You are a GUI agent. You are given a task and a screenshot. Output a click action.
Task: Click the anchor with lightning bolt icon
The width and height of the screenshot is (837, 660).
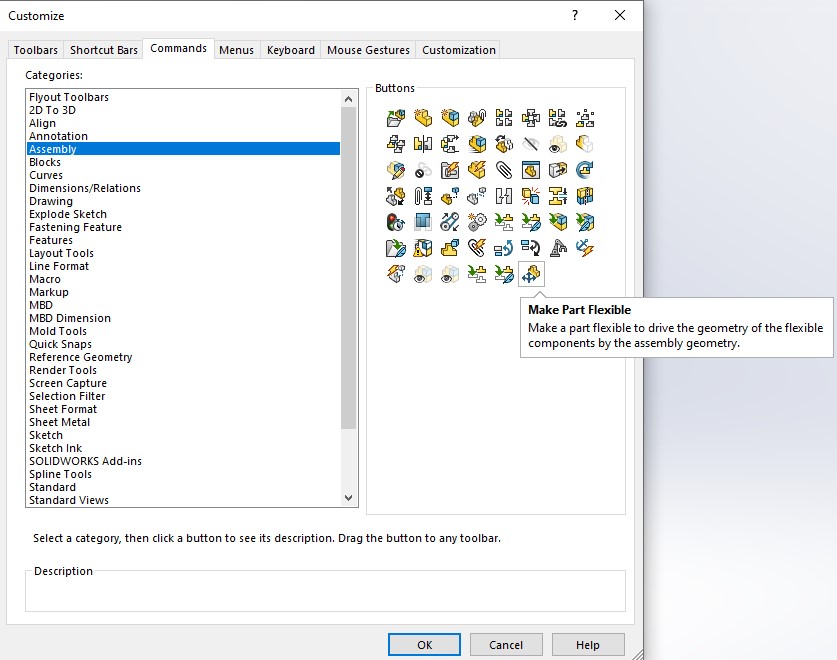[x=585, y=248]
